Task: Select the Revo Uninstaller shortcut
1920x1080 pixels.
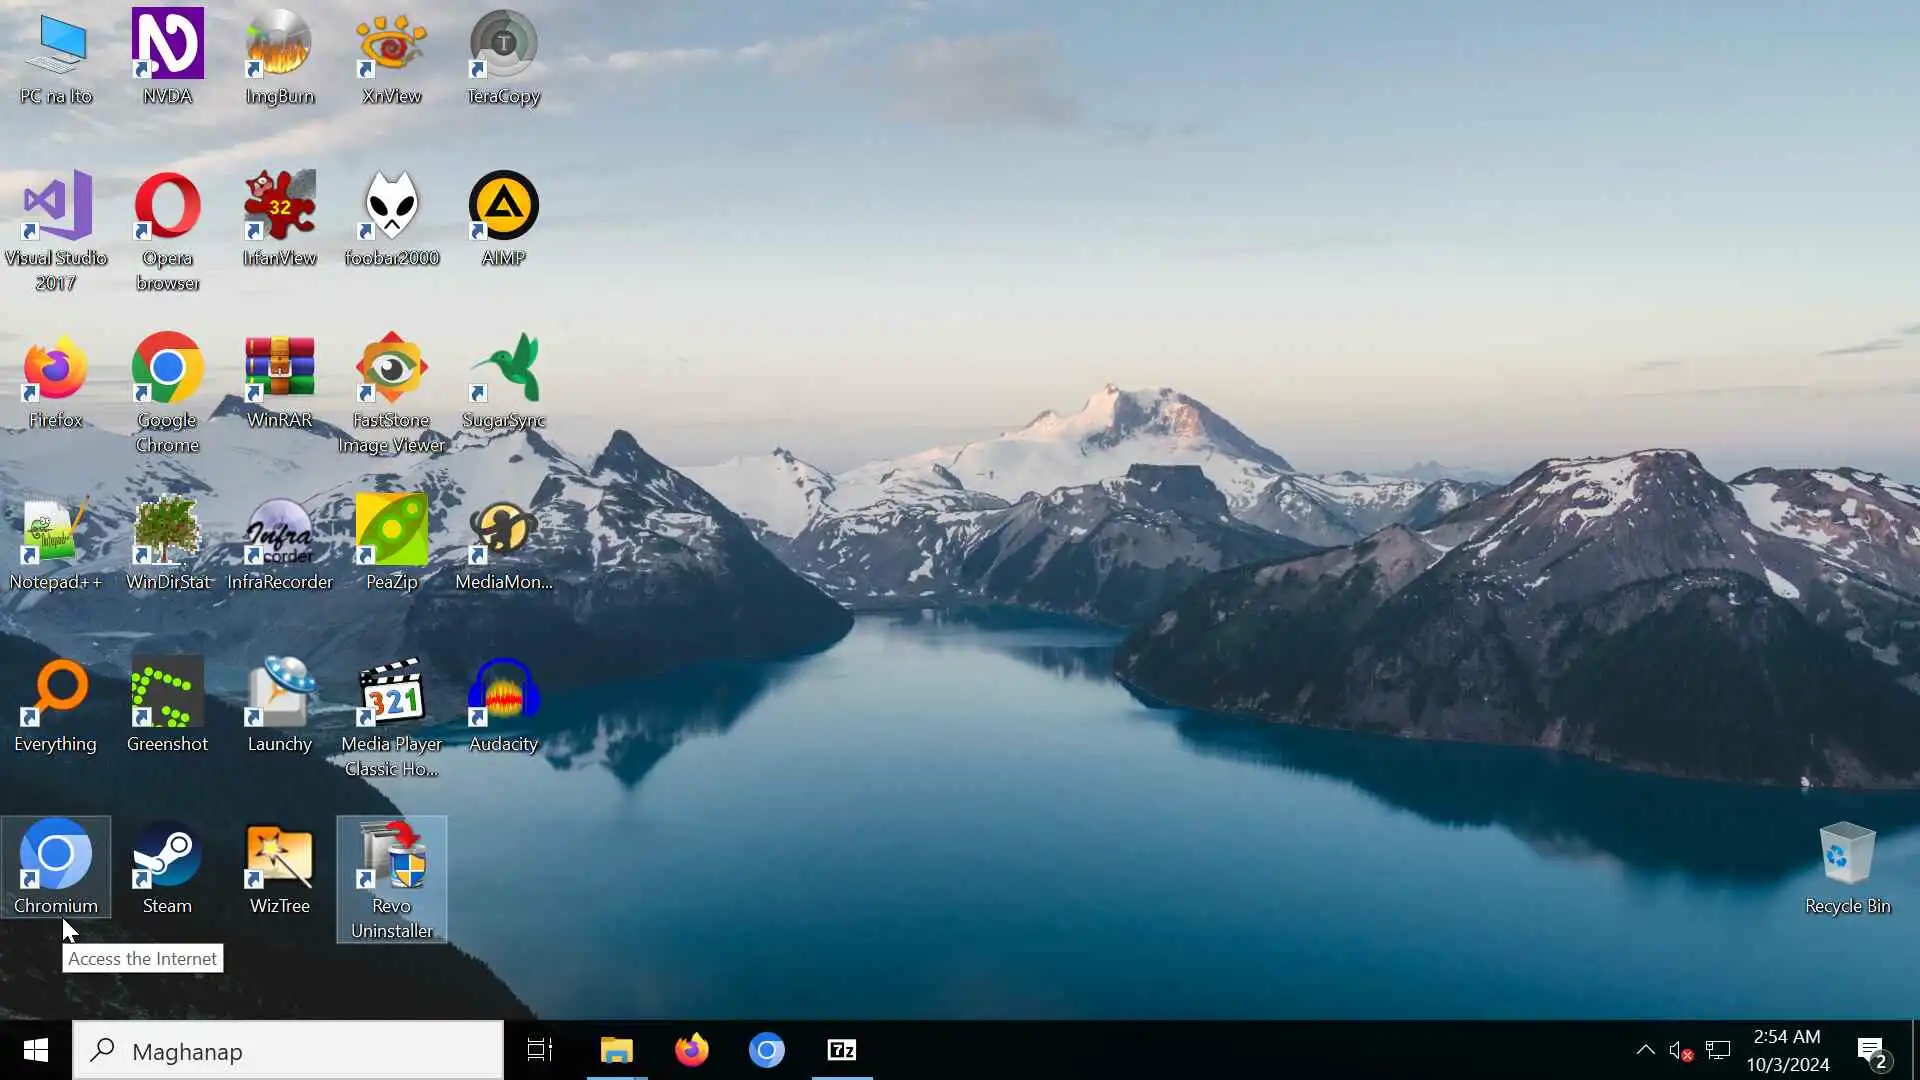Action: 391,856
